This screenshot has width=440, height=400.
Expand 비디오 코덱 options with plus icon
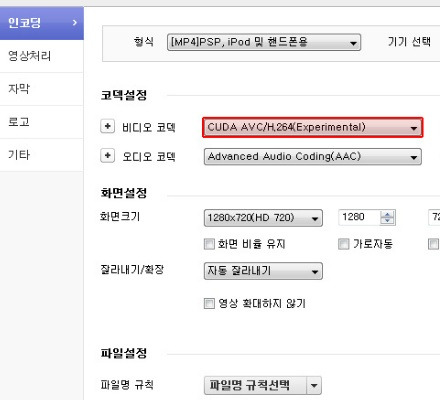pyautogui.click(x=107, y=126)
